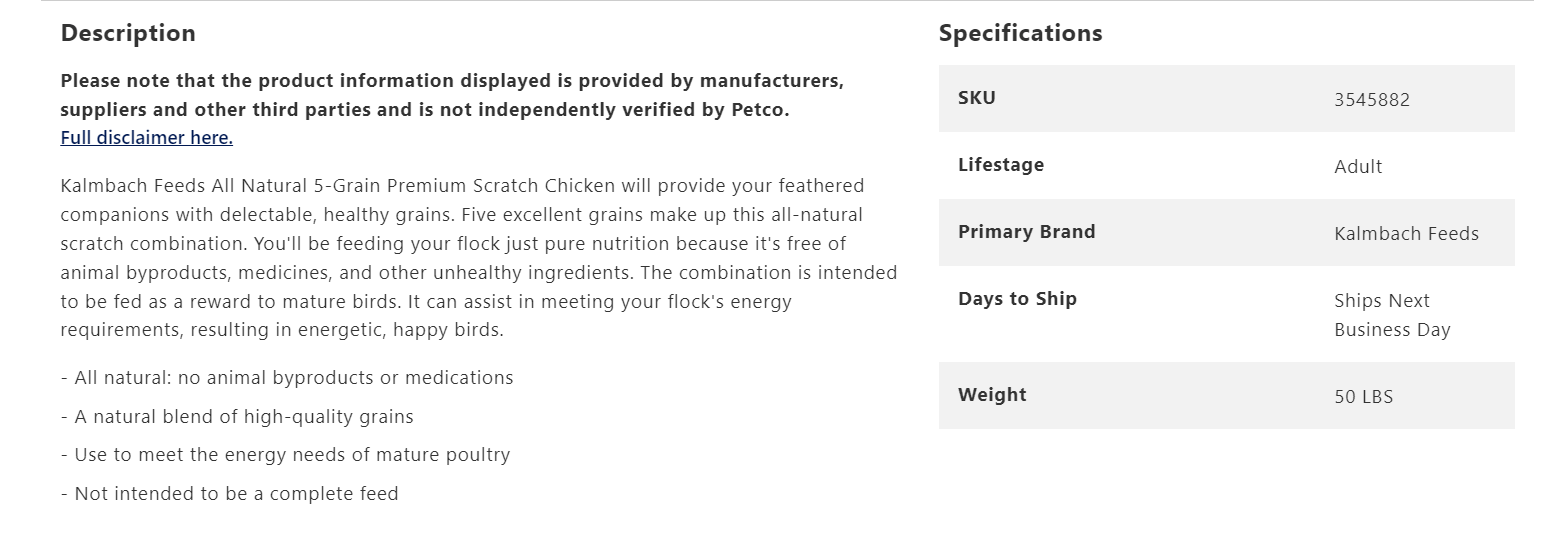Screen dimensions: 1543x549
Task: Click the Adult lifestage value
Action: coord(1358,167)
